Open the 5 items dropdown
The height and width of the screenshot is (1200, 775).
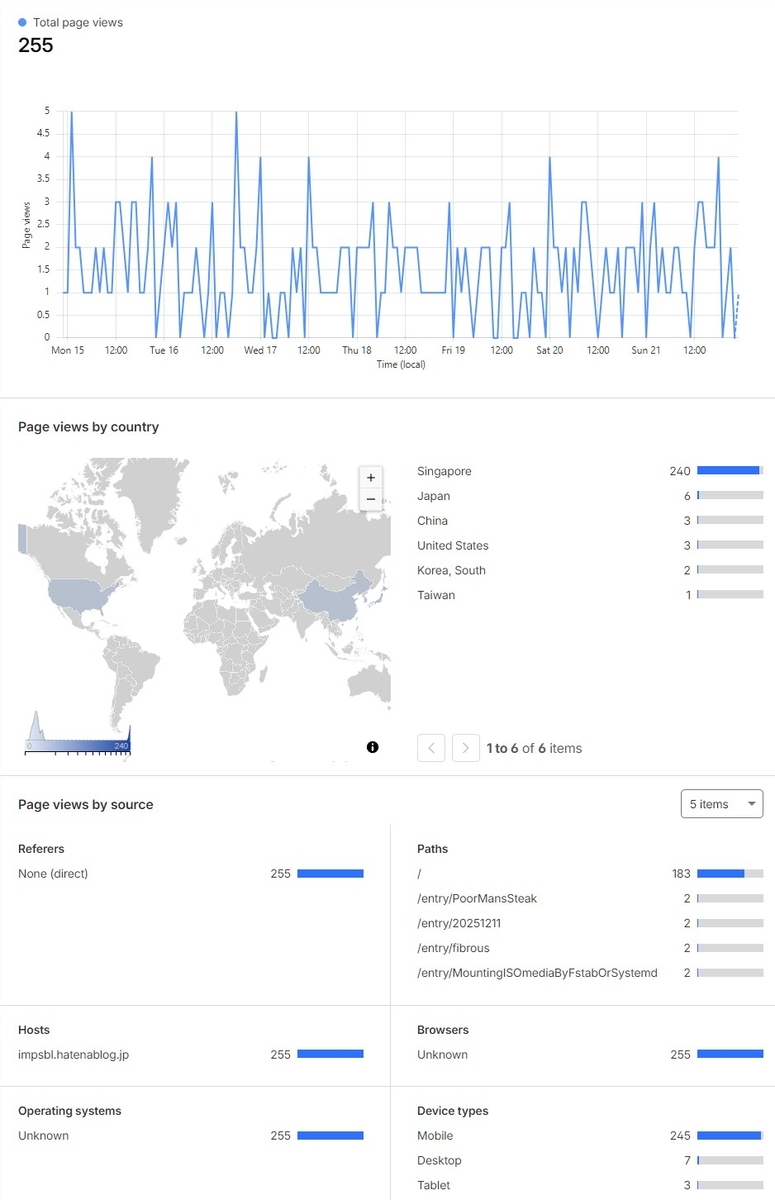722,804
